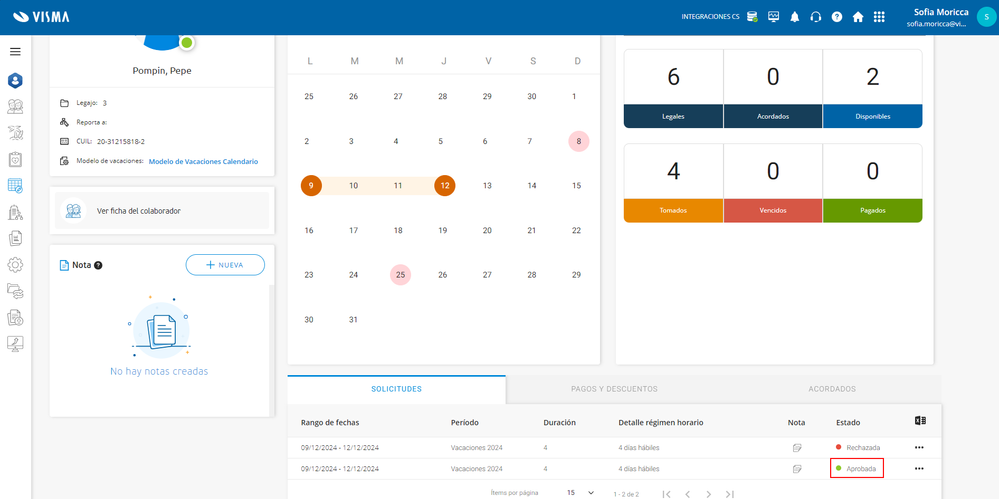Screen dimensions: 999x499
Task: Open the note icon of the Aprobada request
Action: tap(796, 468)
